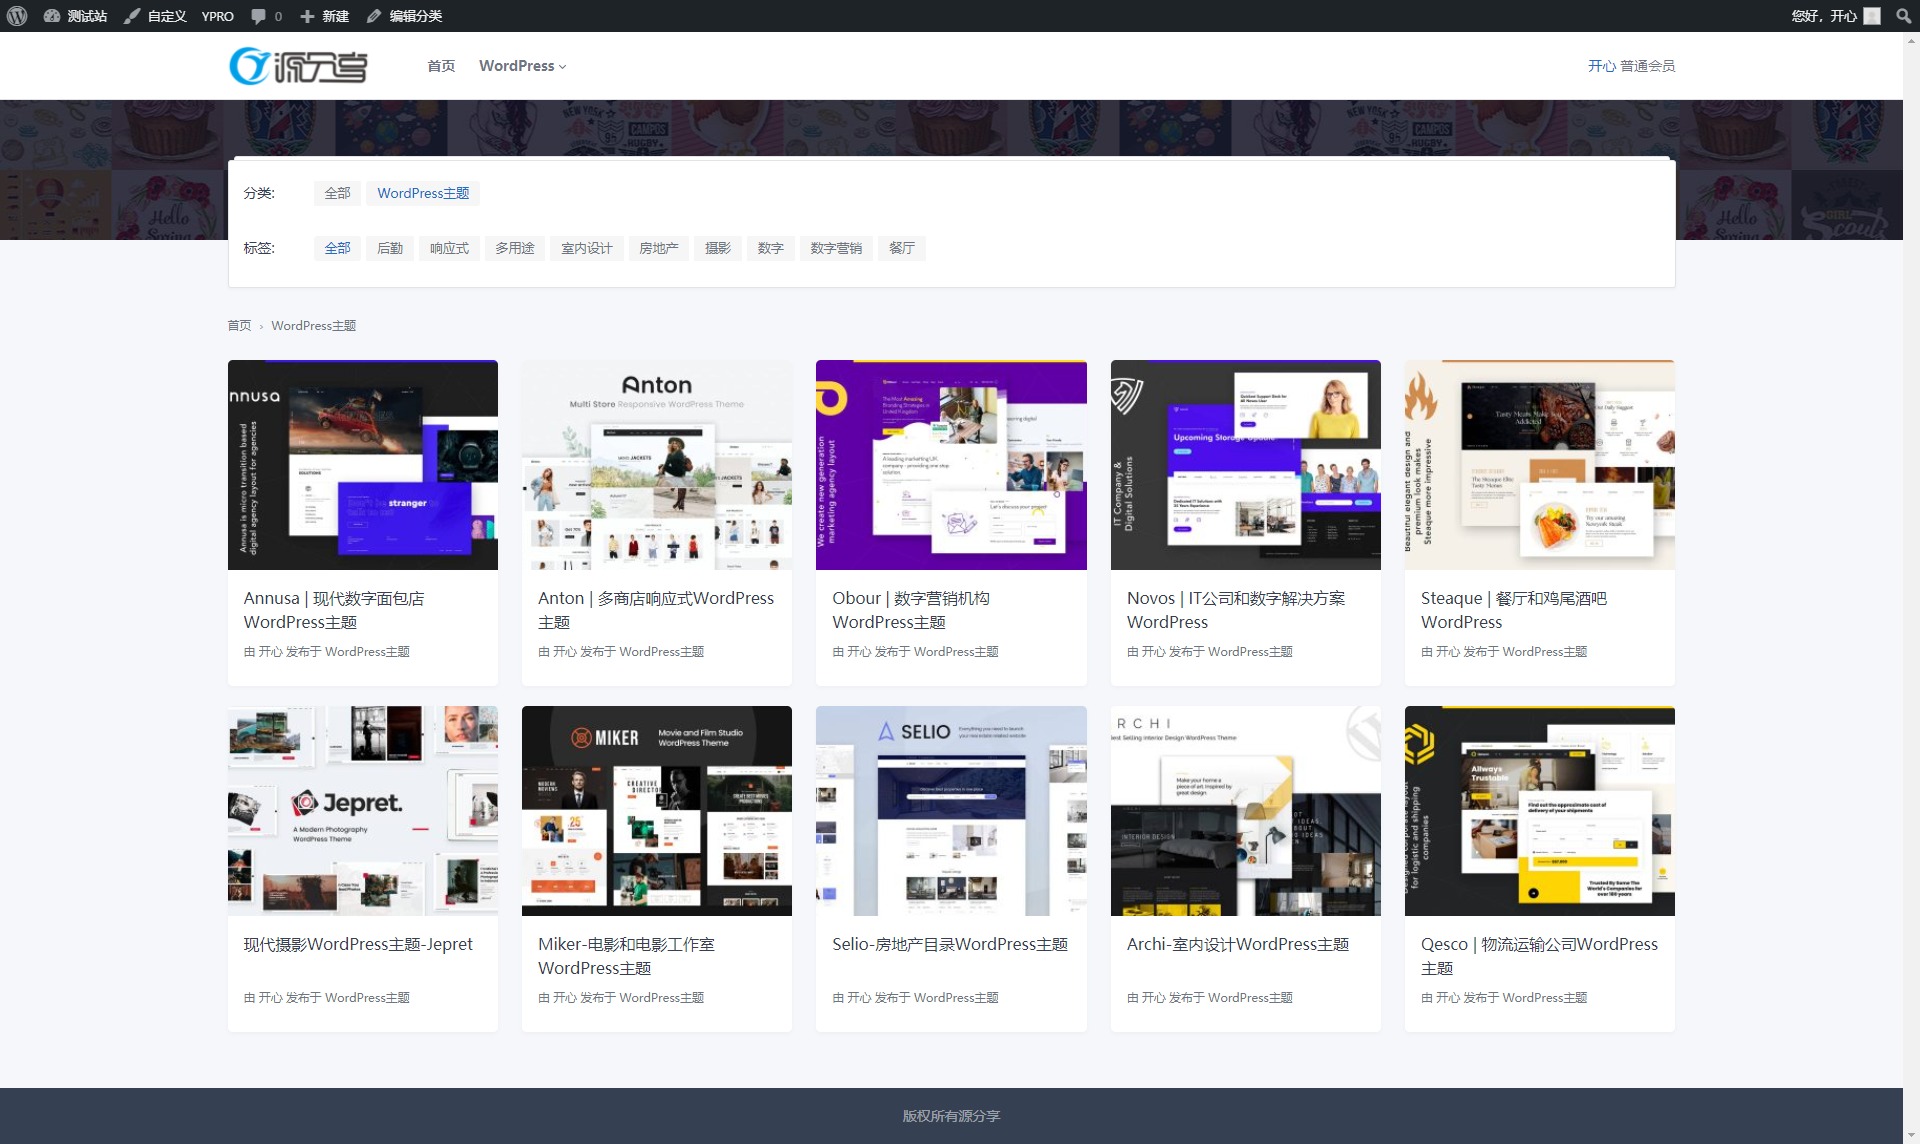The width and height of the screenshot is (1920, 1144).
Task: Open the Anton multi store thumbnail
Action: 657,465
